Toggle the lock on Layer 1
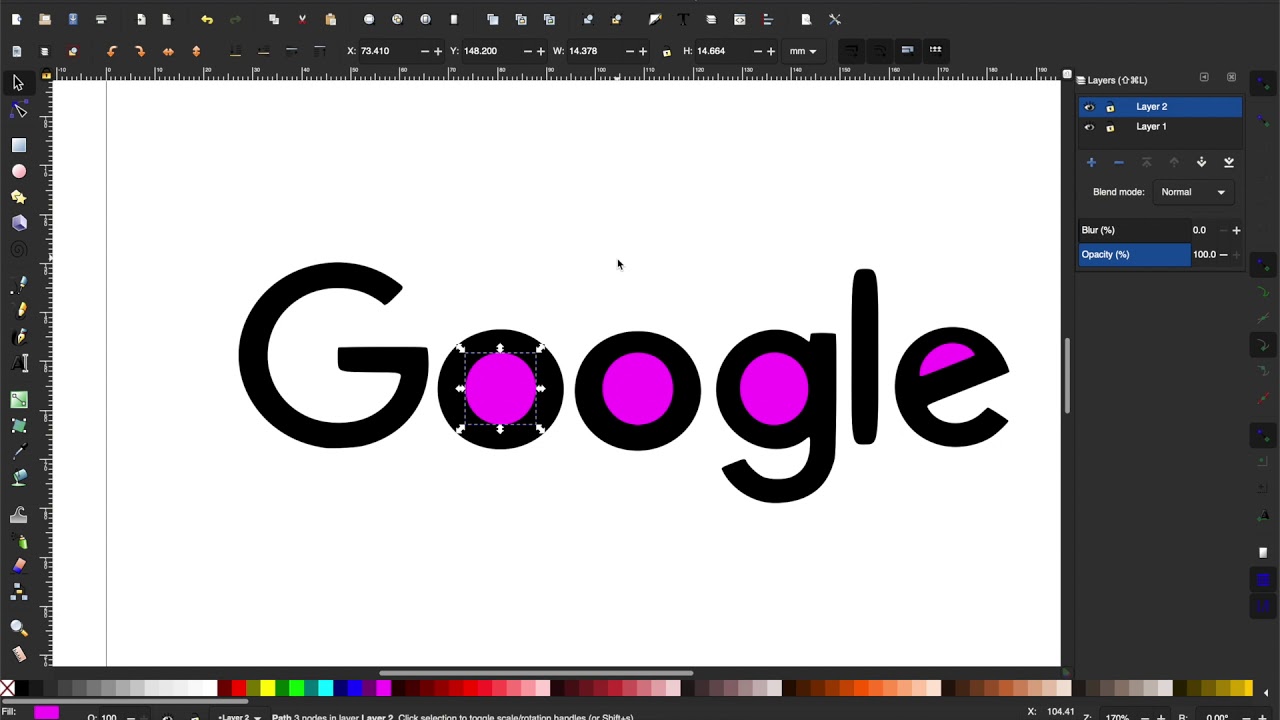Viewport: 1280px width, 720px height. click(x=1109, y=127)
